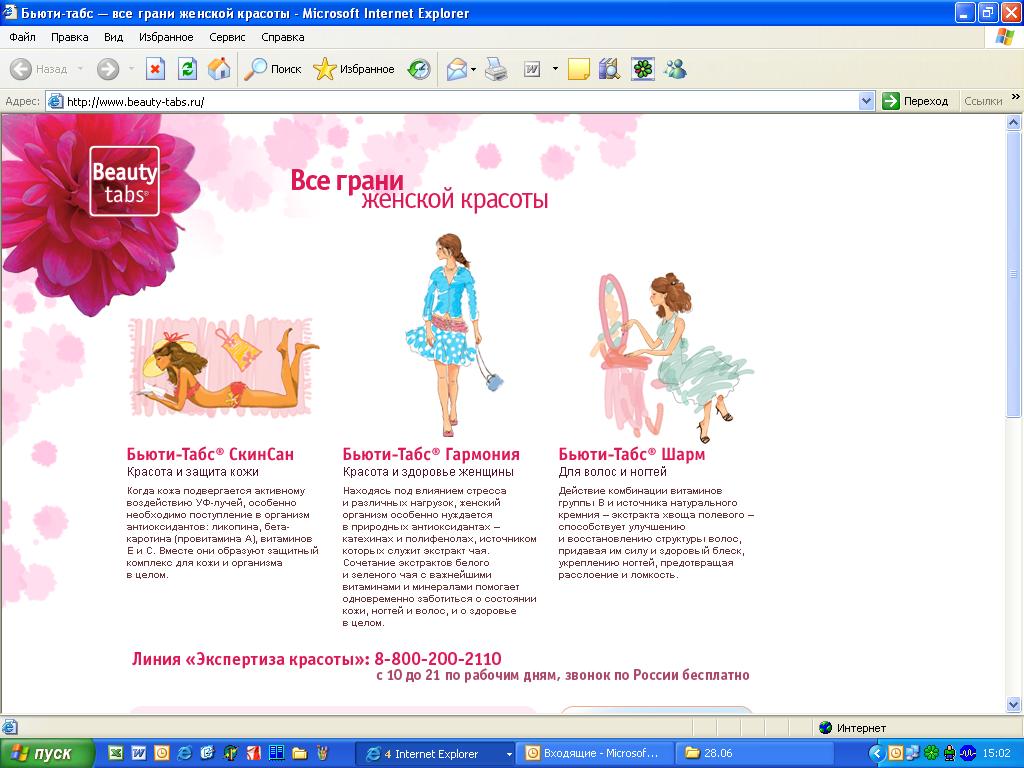Launch Internet Explorer from quick launch

point(185,753)
